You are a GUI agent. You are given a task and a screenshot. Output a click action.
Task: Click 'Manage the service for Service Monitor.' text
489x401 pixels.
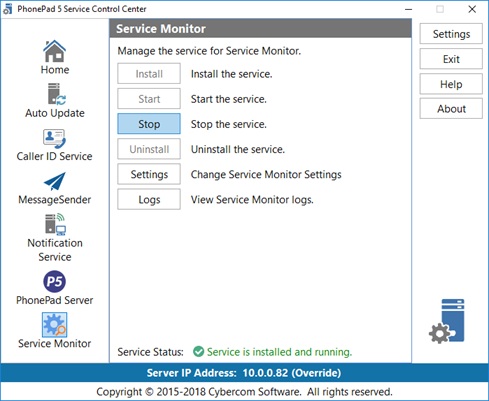pyautogui.click(x=209, y=51)
